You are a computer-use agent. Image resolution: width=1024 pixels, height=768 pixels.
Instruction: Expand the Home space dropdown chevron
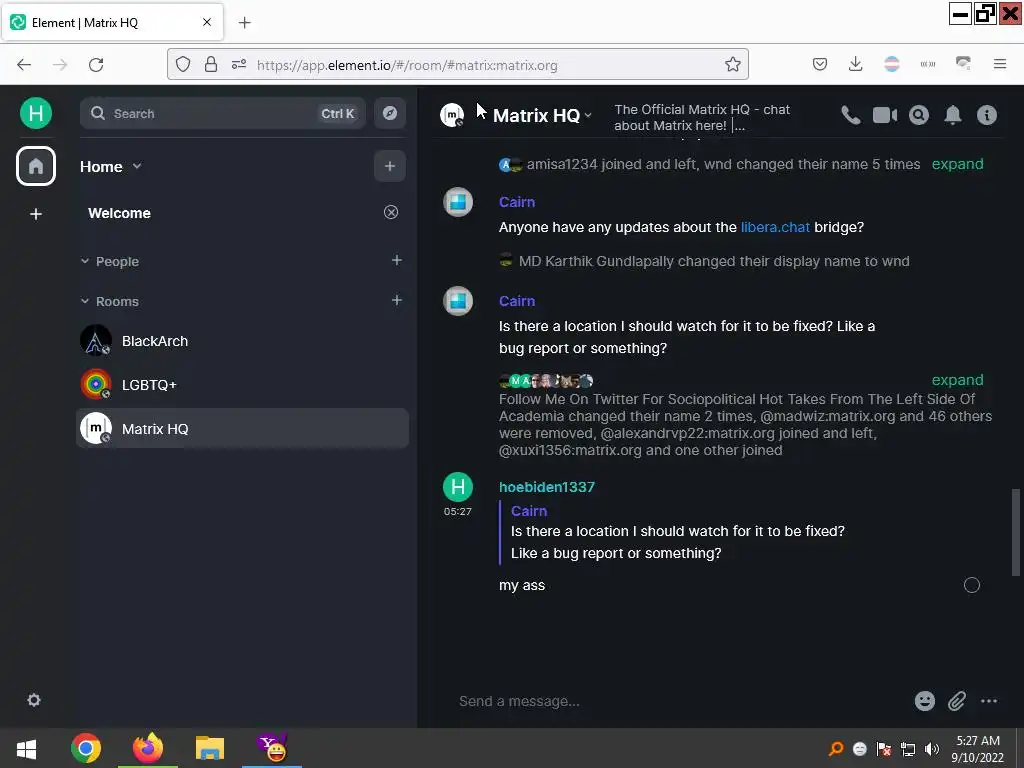(137, 166)
